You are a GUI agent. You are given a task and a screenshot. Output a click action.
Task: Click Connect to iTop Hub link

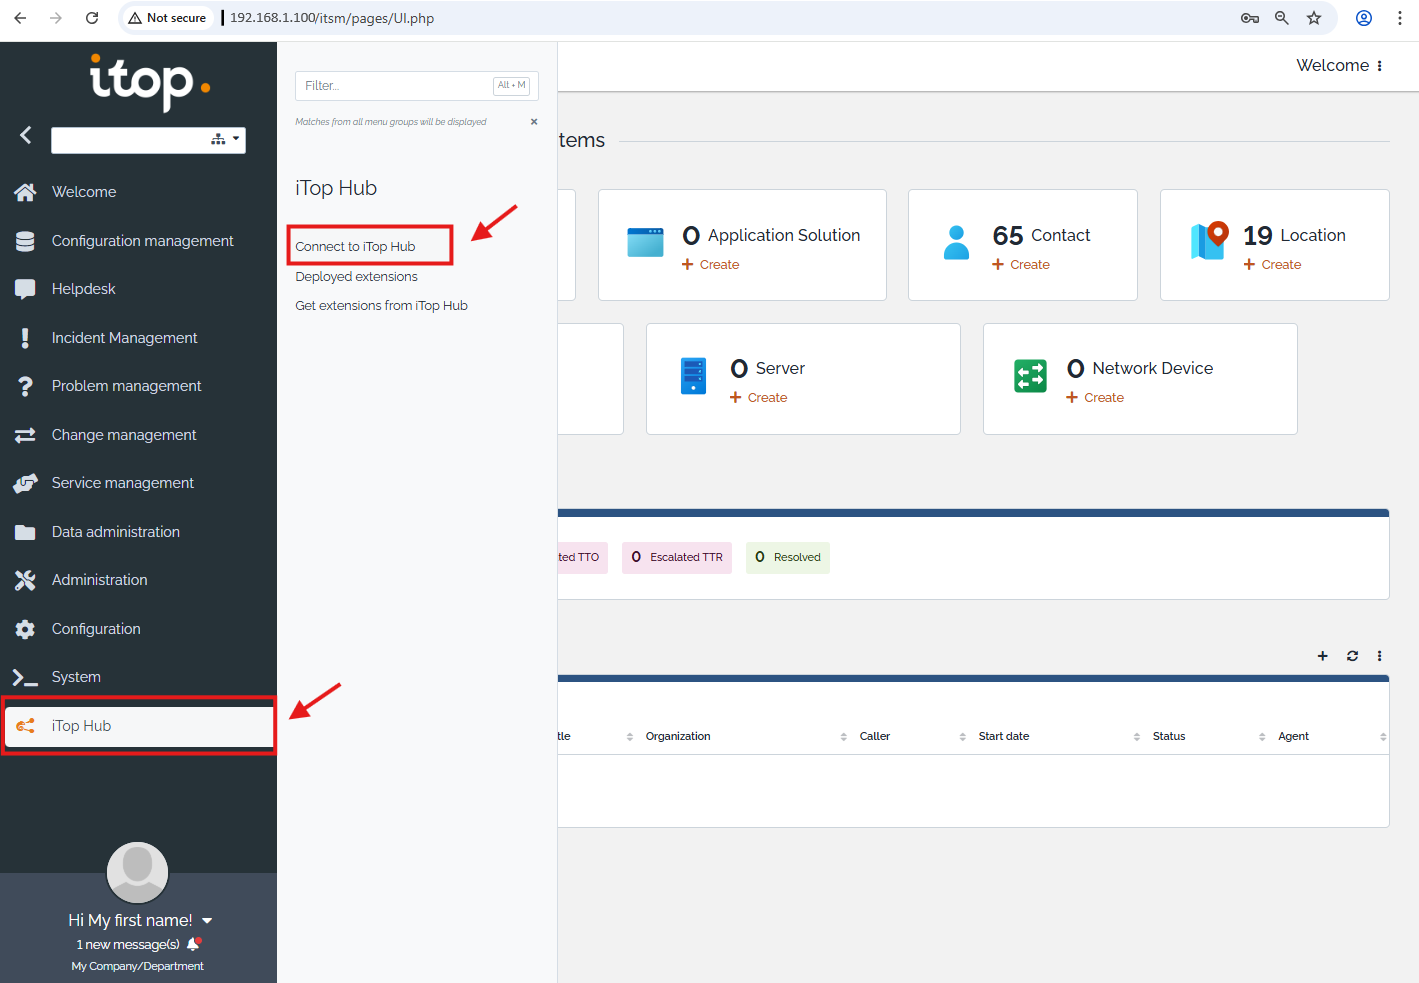(355, 247)
